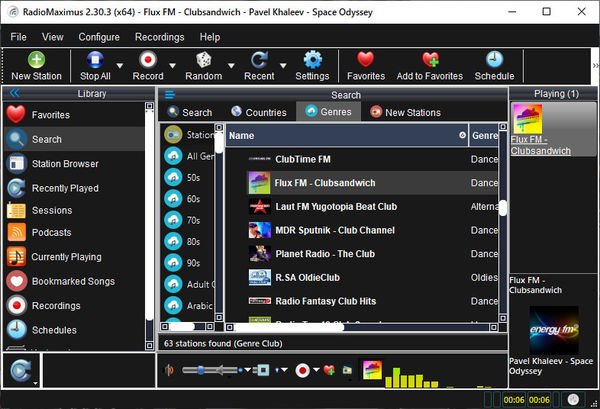600x409 pixels.
Task: Click the Stop All toolbar button
Action: pyautogui.click(x=95, y=66)
